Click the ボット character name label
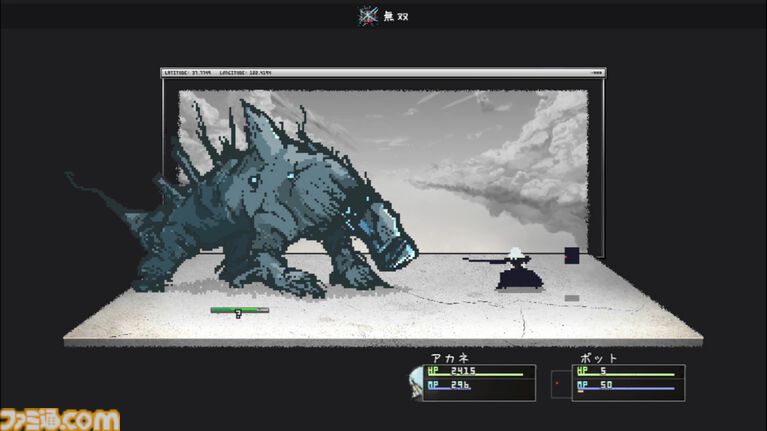The height and width of the screenshot is (431, 767). [599, 358]
